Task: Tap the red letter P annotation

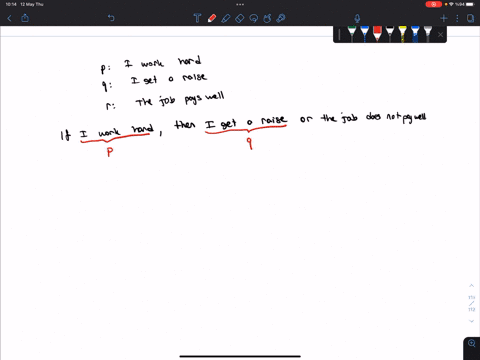Action: tap(110, 152)
